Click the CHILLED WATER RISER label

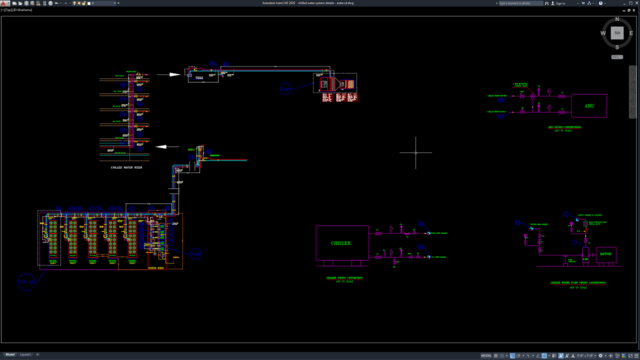(x=127, y=167)
